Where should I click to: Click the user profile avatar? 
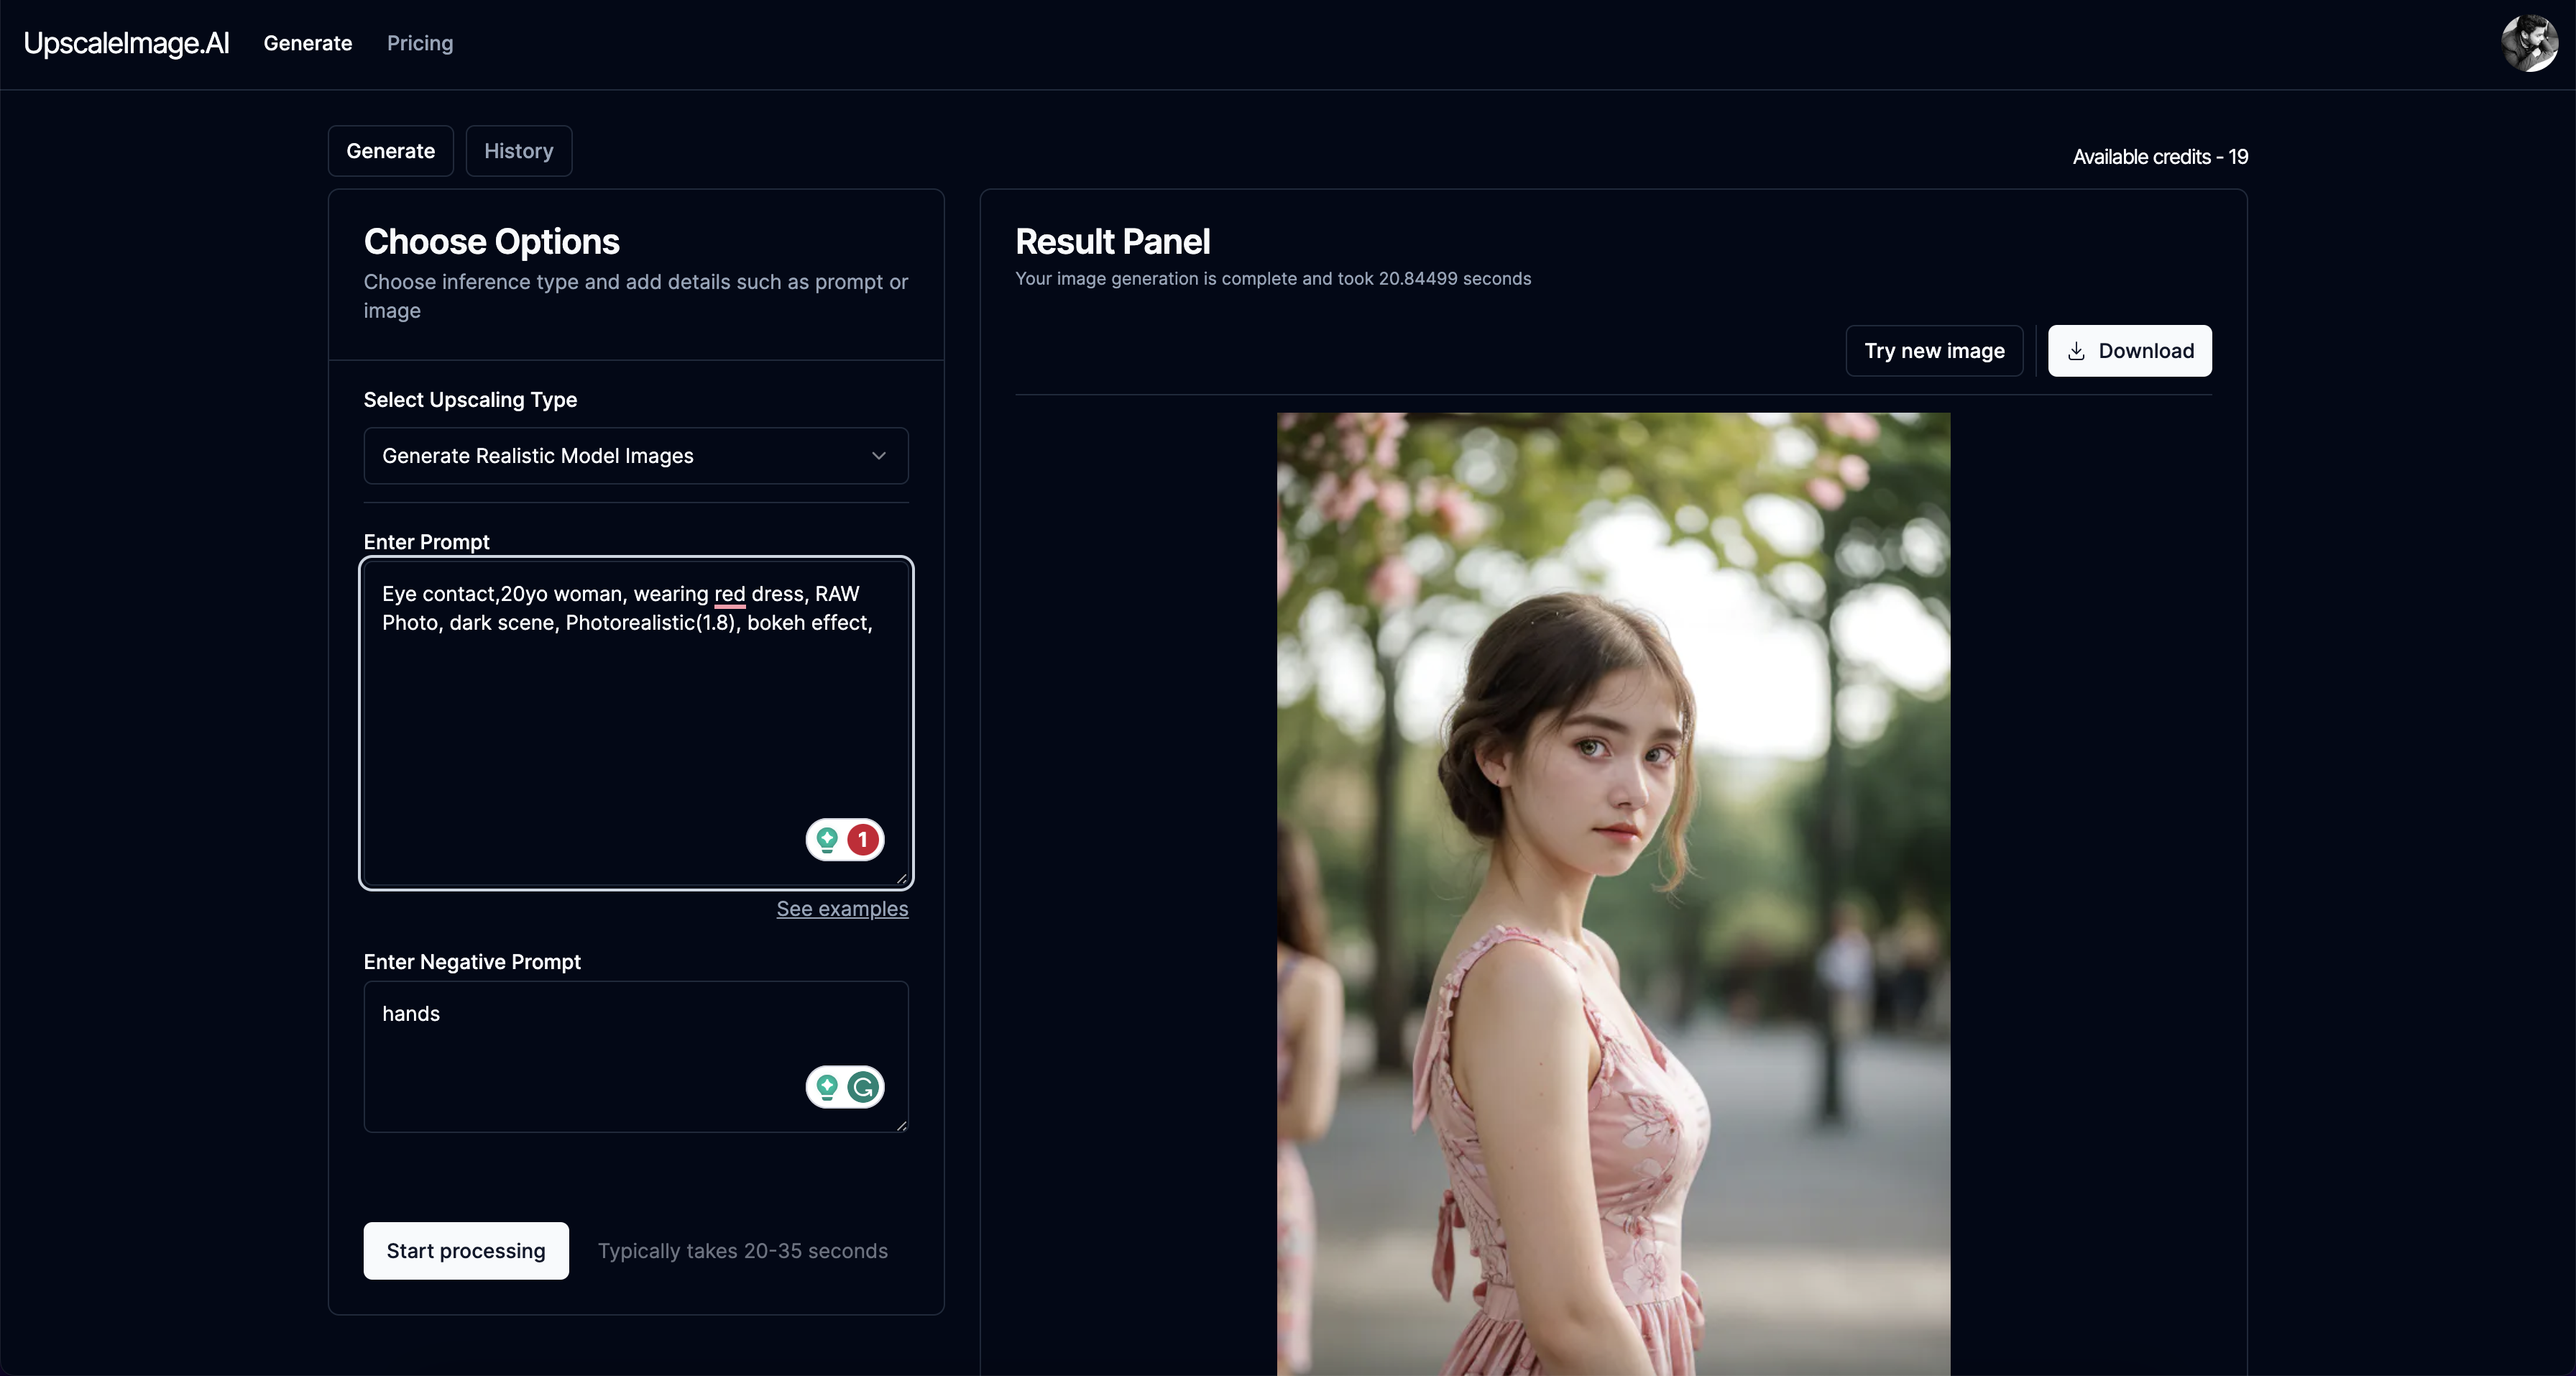pyautogui.click(x=2529, y=43)
